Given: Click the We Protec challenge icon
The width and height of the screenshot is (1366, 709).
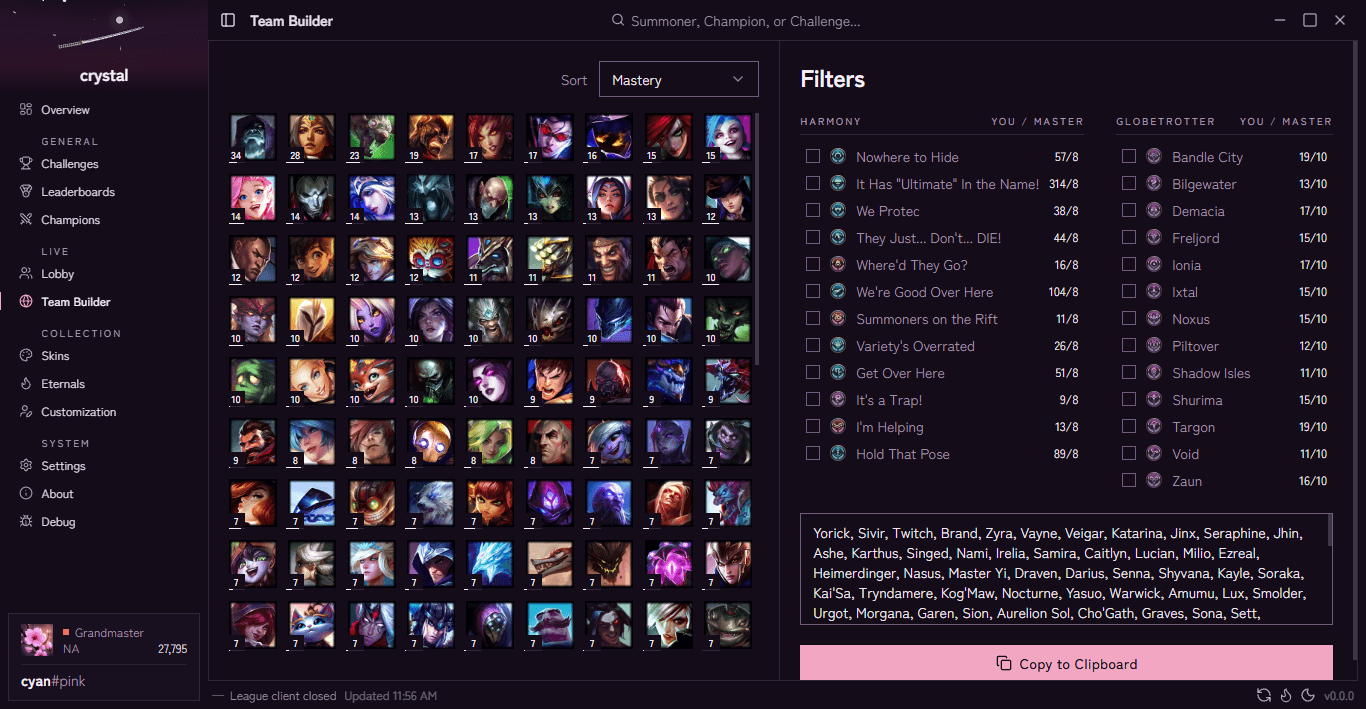Looking at the screenshot, I should [838, 211].
